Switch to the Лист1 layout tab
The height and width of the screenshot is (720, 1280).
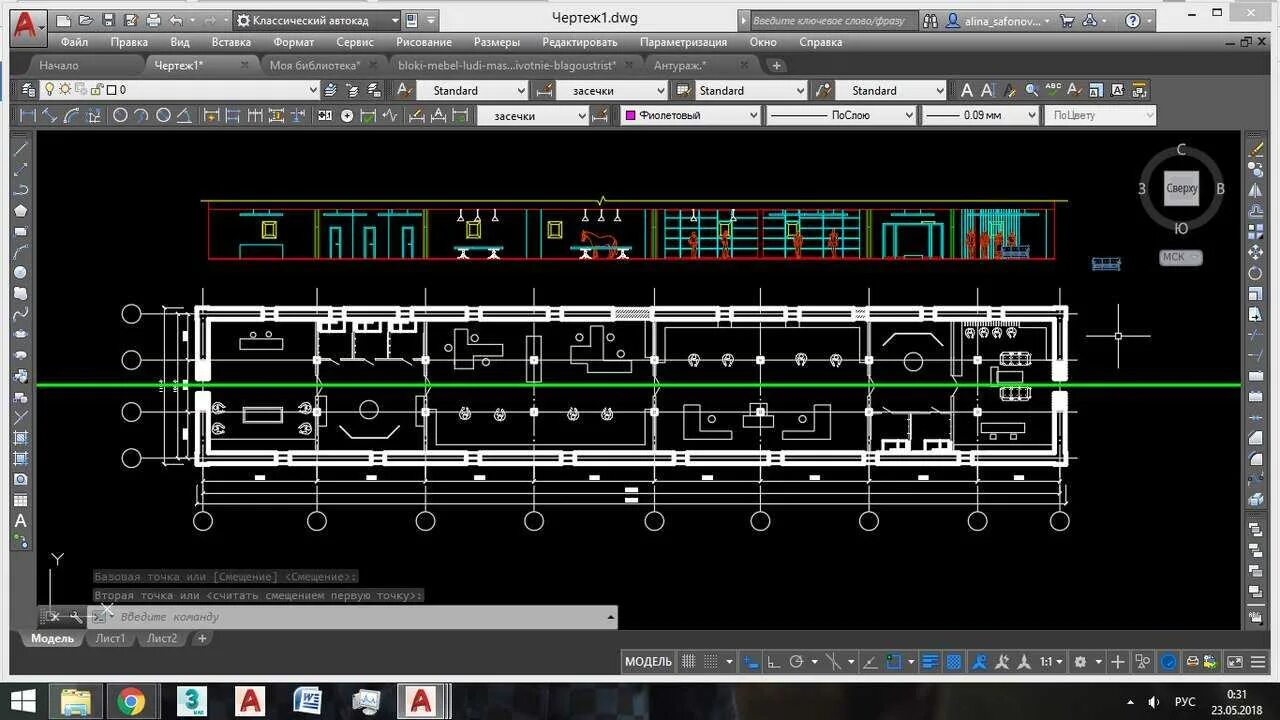[110, 638]
